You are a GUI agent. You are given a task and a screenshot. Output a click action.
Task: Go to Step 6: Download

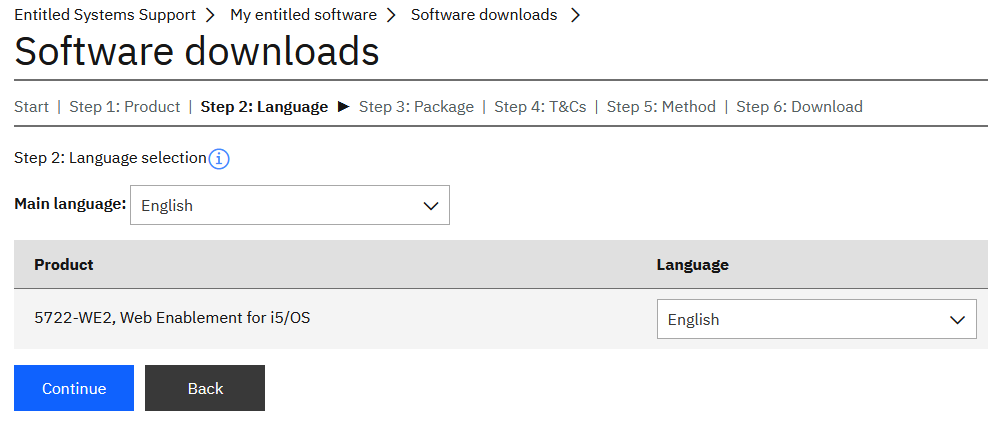799,106
